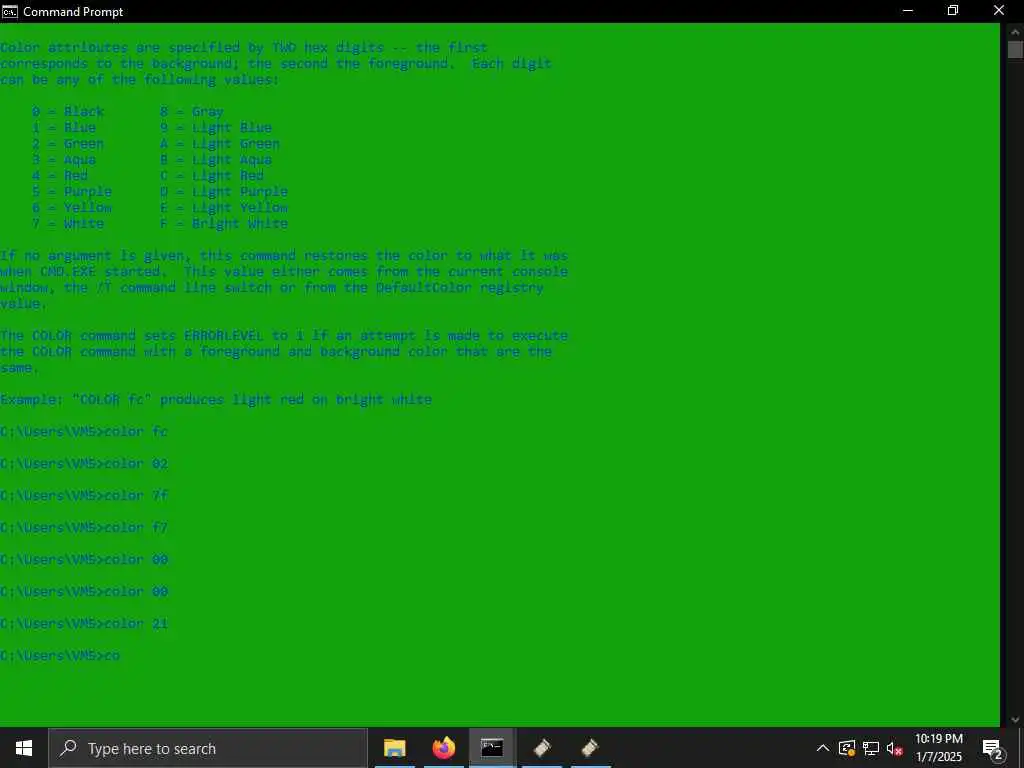Image resolution: width=1024 pixels, height=768 pixels.
Task: Close the Command Prompt window
Action: coord(999,11)
